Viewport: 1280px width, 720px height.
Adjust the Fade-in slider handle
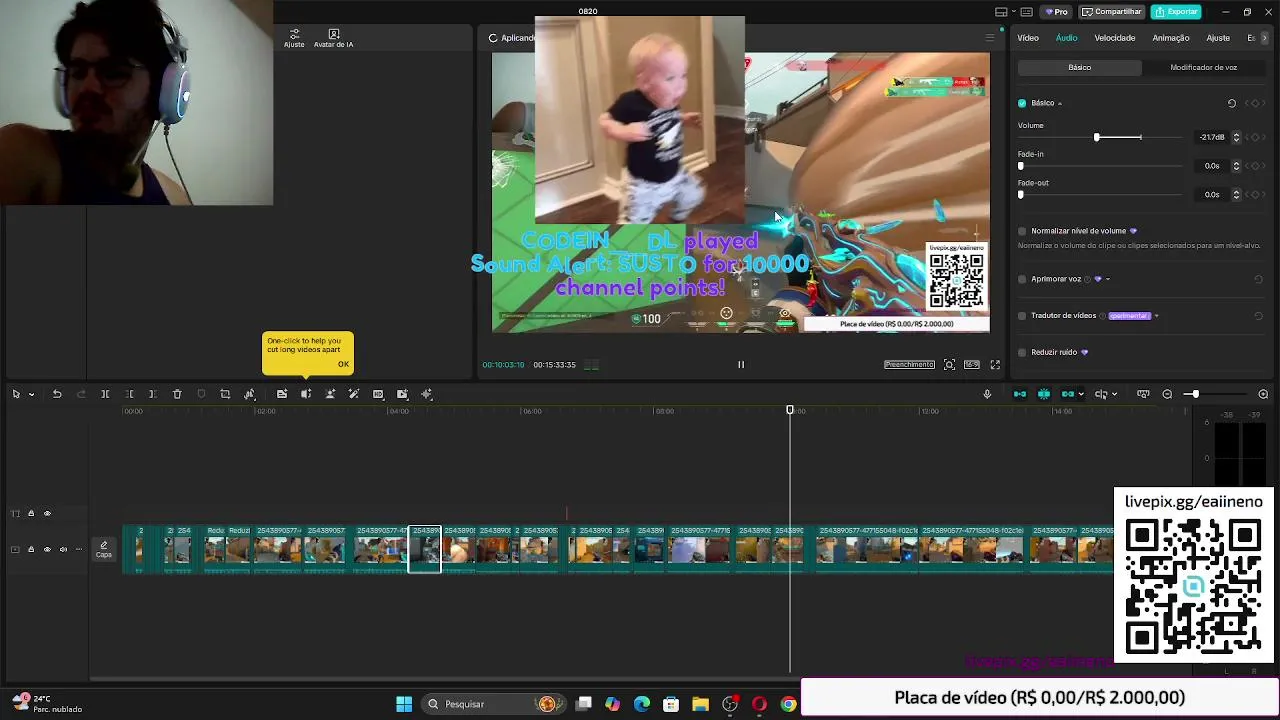pos(1021,166)
